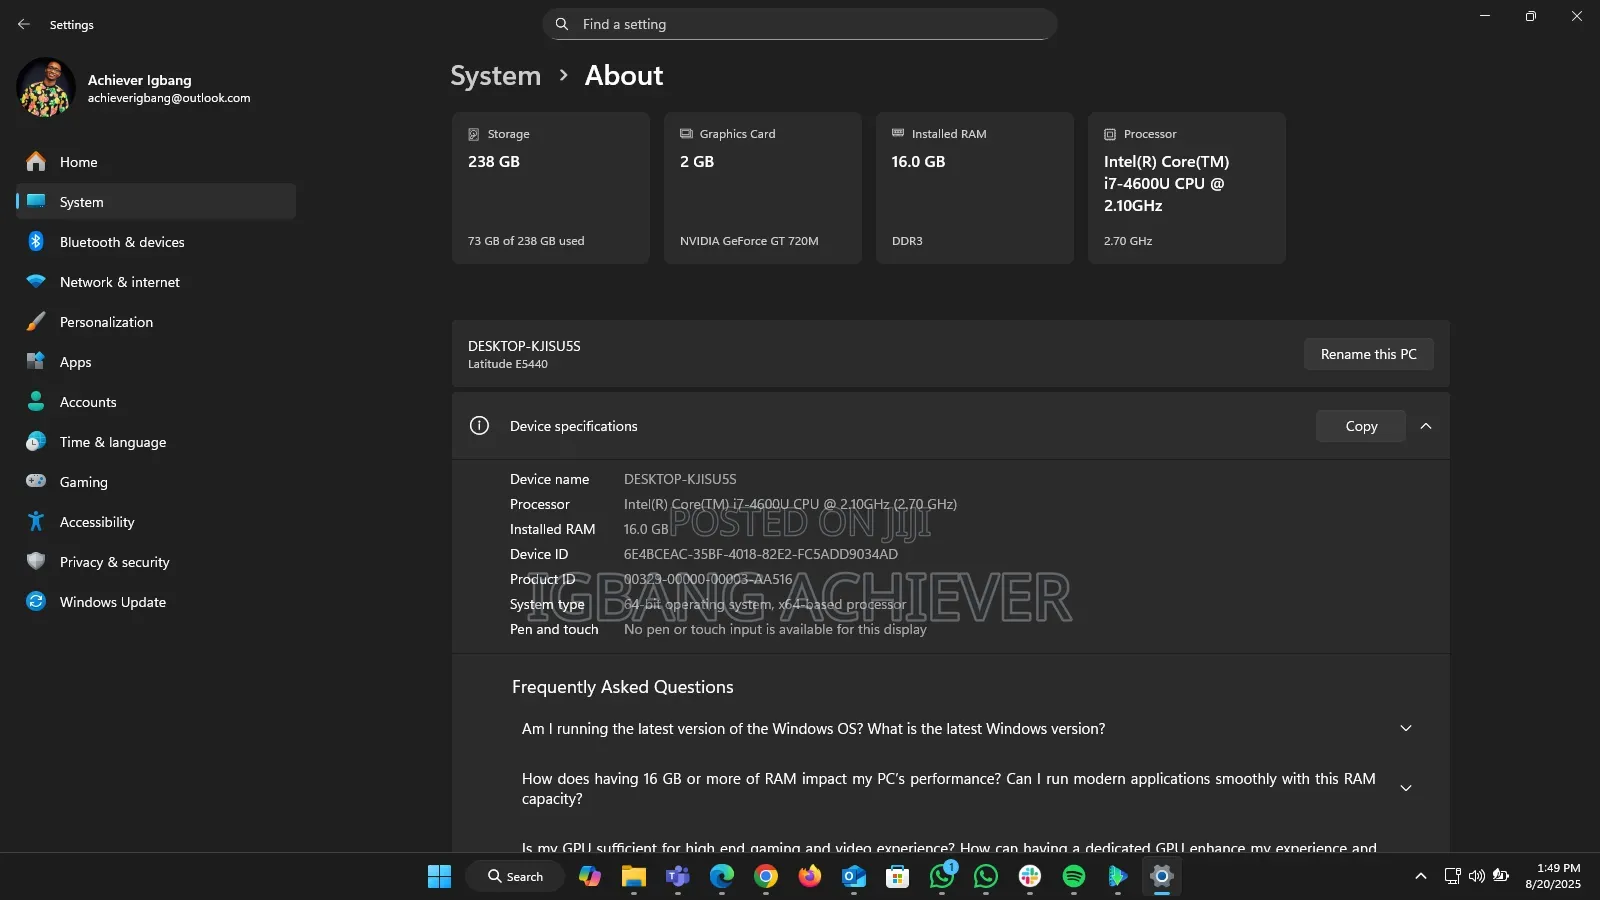This screenshot has height=900, width=1600.
Task: Collapse the Device specifications section
Action: pyautogui.click(x=1426, y=426)
